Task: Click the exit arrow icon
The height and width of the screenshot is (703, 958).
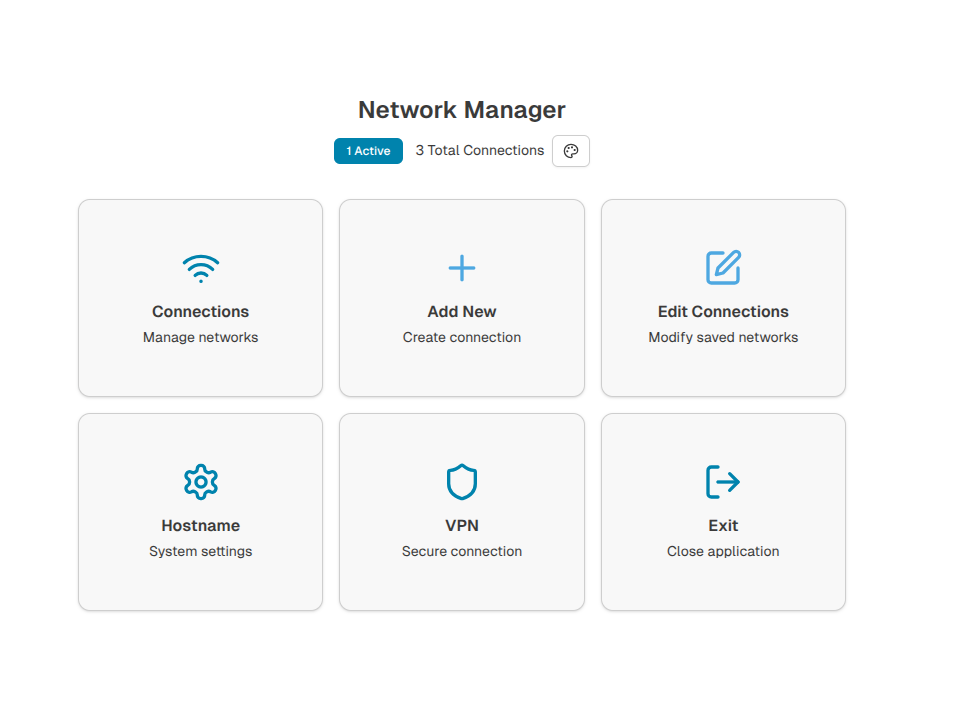Action: tap(723, 482)
